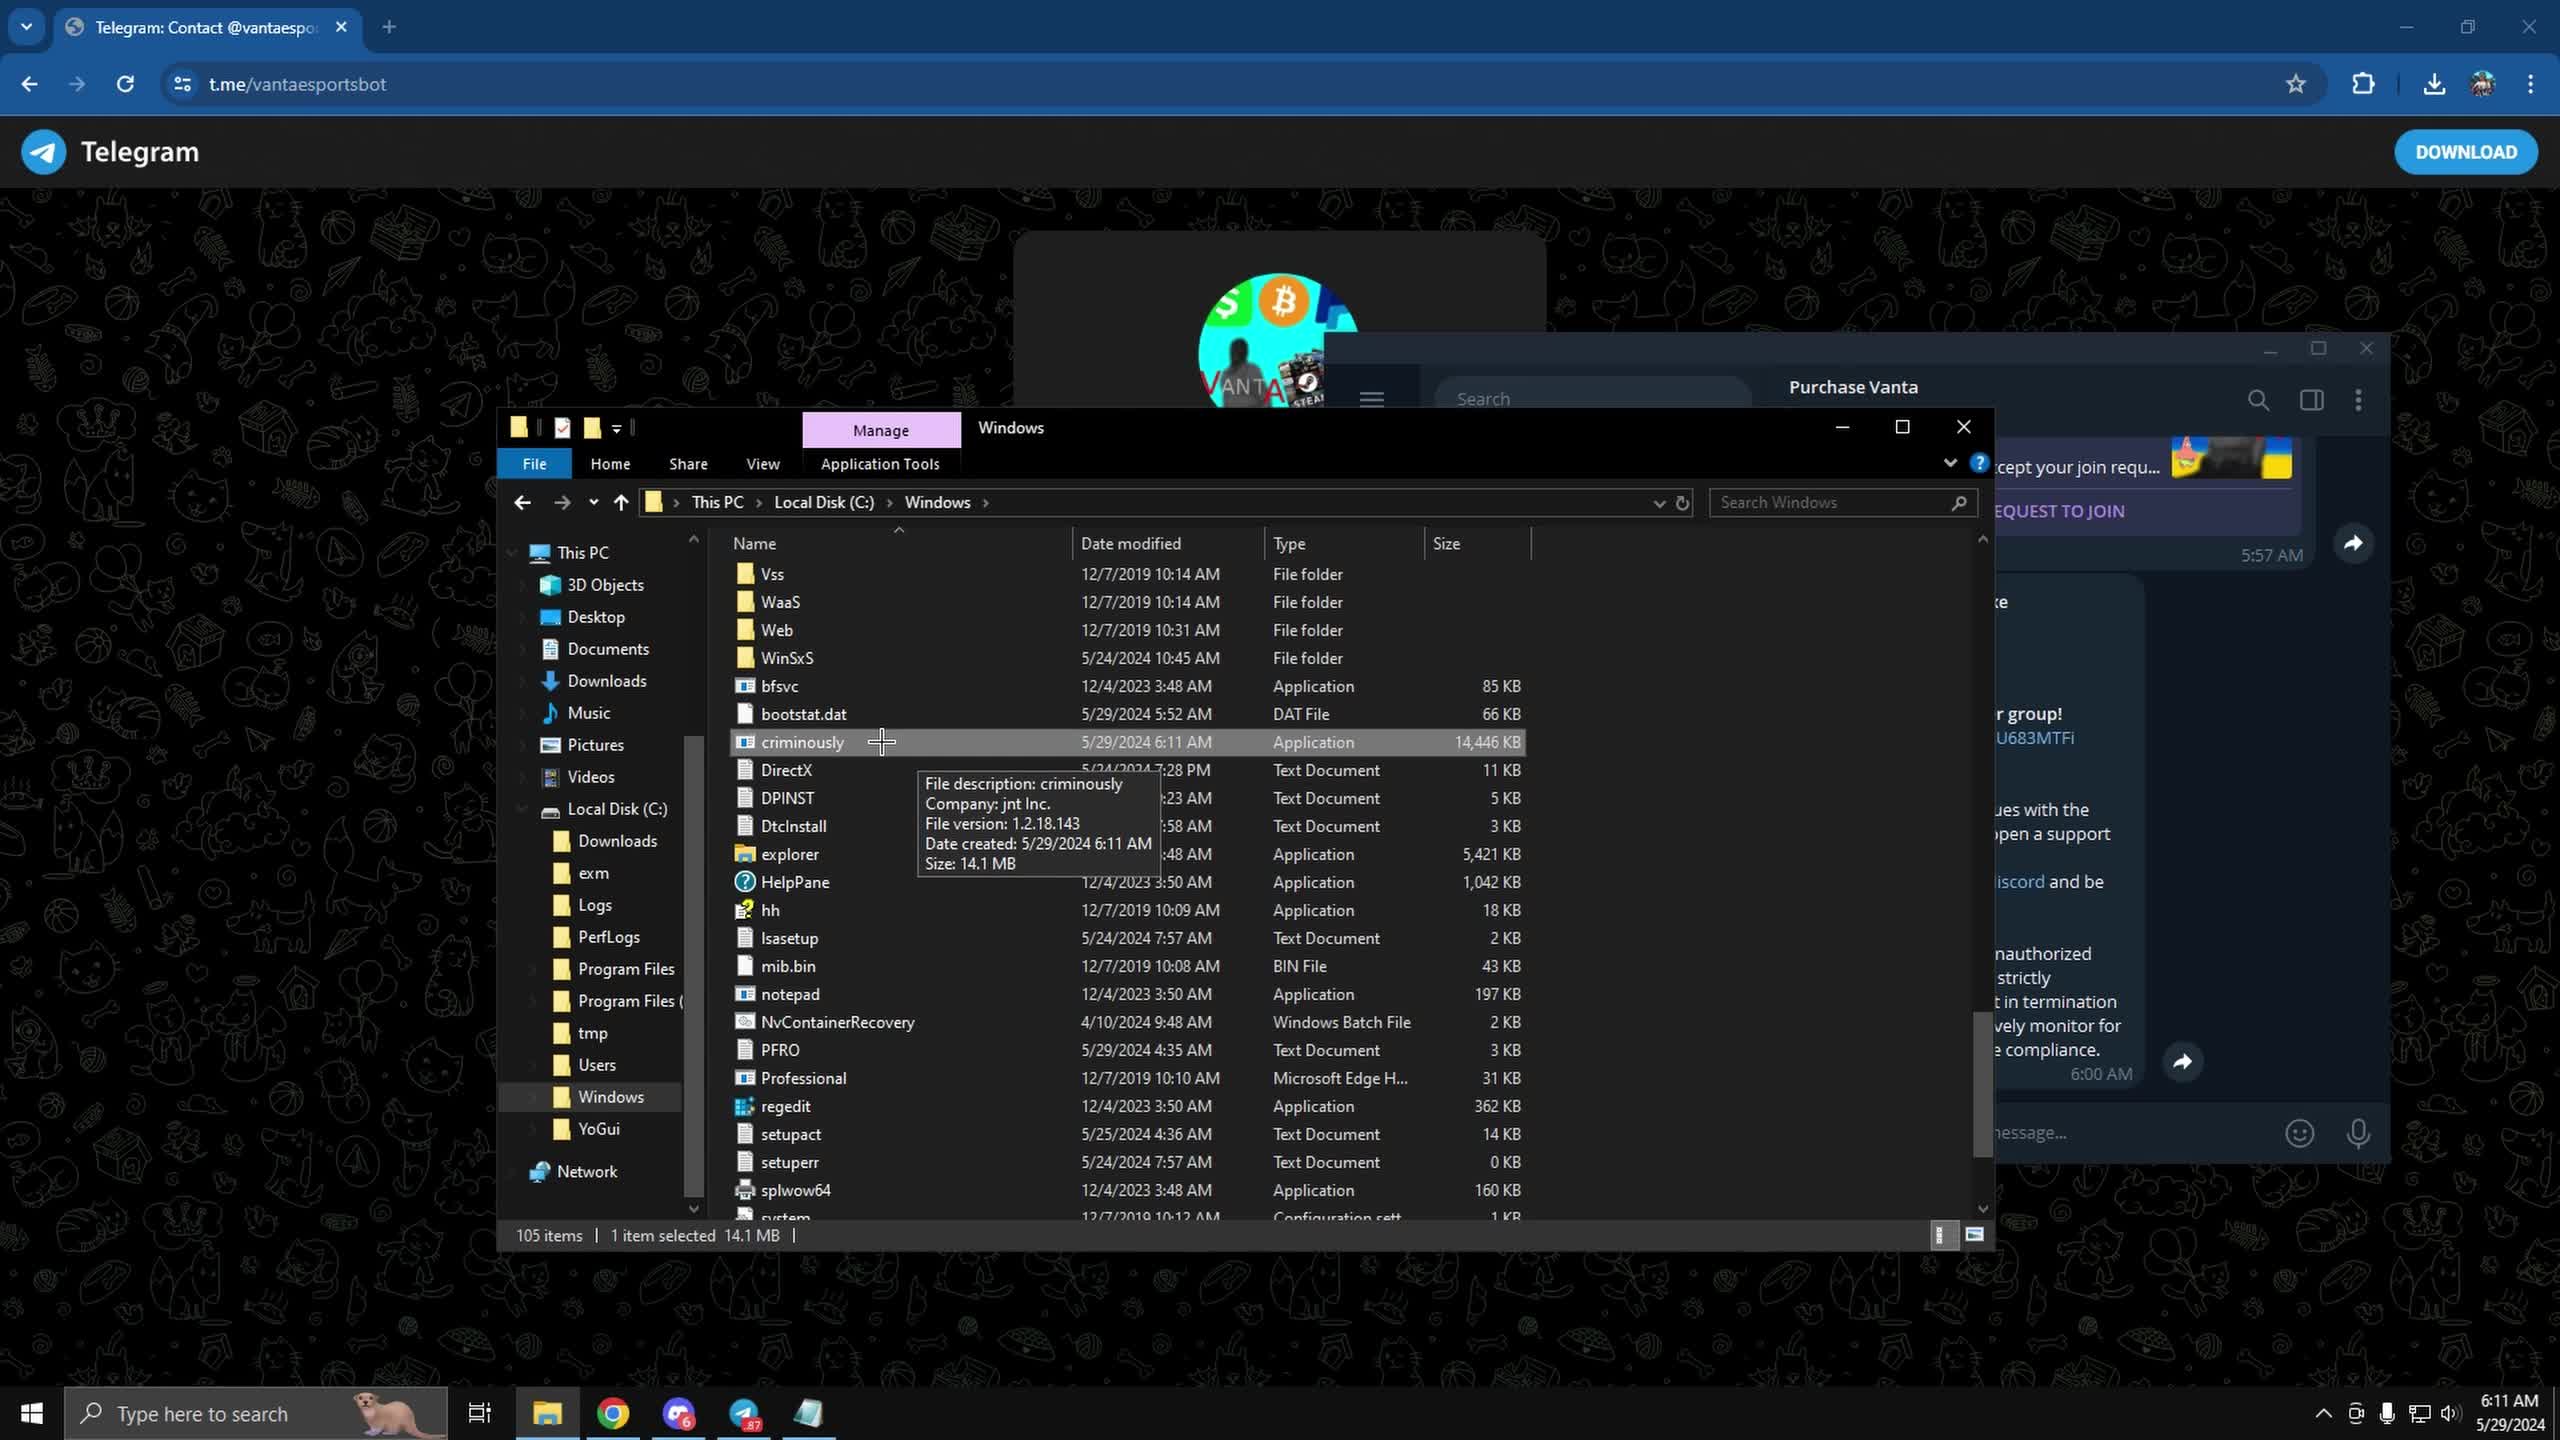Expand the ribbon chevron
Image resolution: width=2560 pixels, height=1440 pixels.
click(1949, 463)
